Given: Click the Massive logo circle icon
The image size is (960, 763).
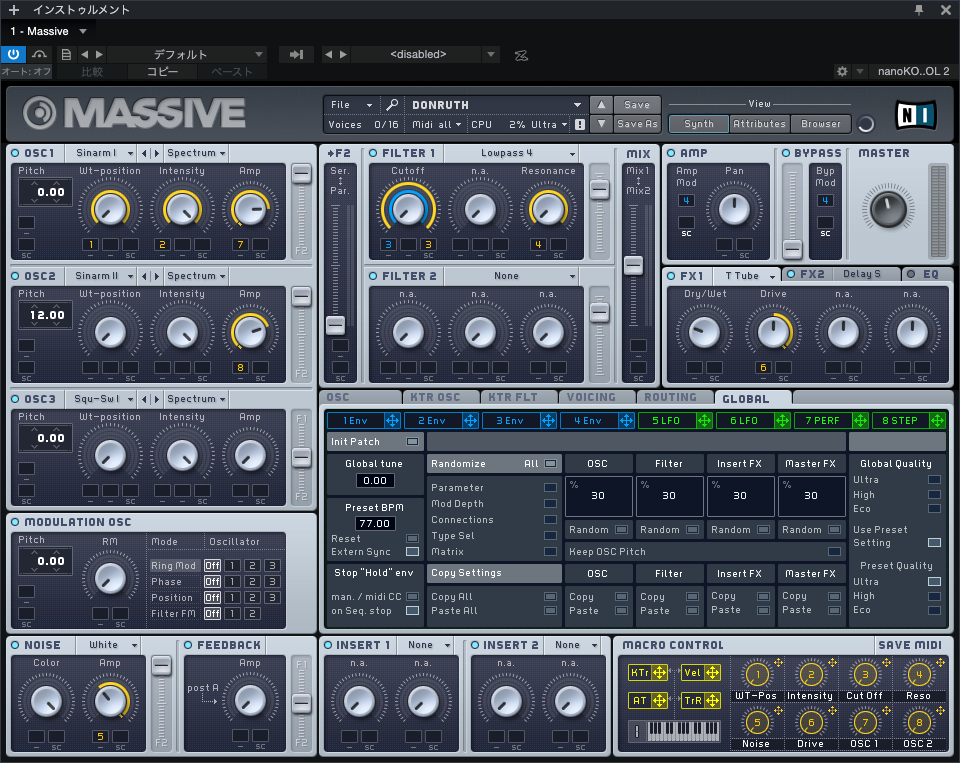Looking at the screenshot, I should click(40, 113).
